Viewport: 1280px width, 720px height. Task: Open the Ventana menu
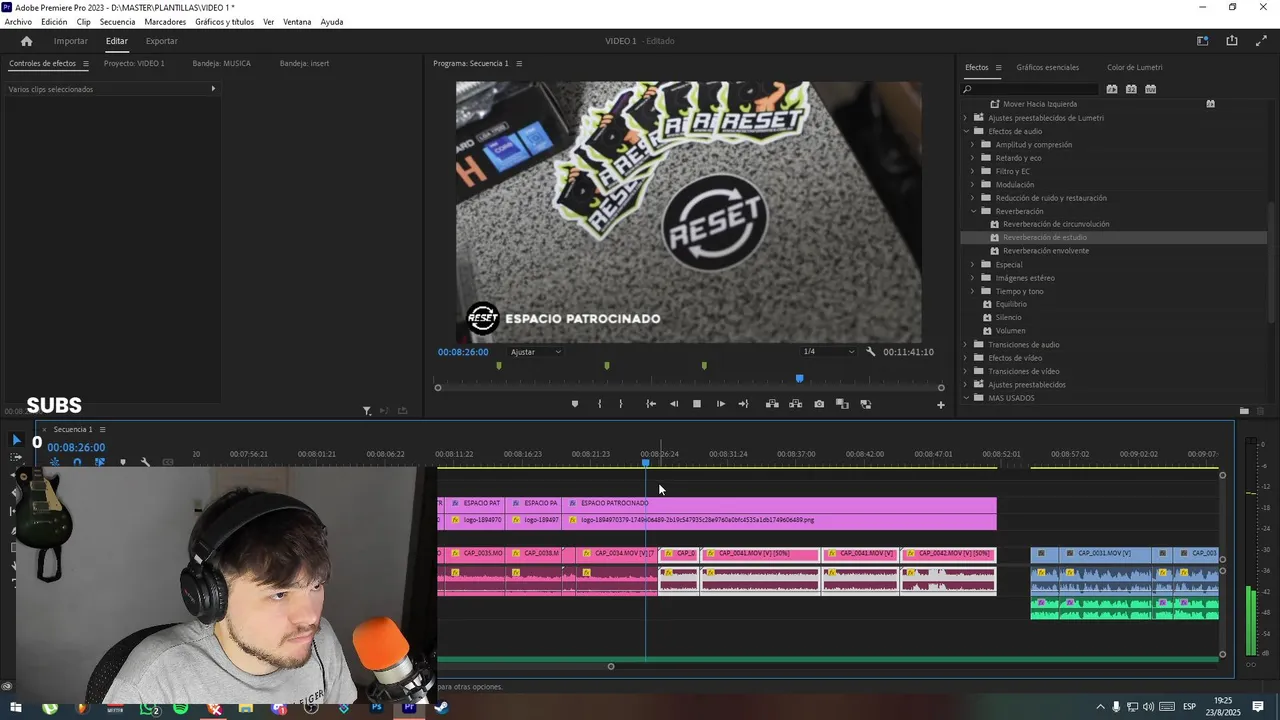click(297, 22)
